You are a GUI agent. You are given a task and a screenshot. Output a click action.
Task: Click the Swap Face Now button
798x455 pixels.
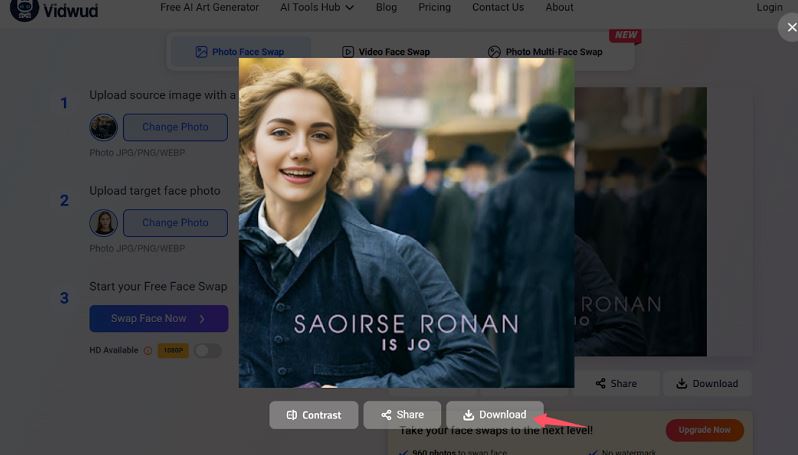click(x=159, y=319)
